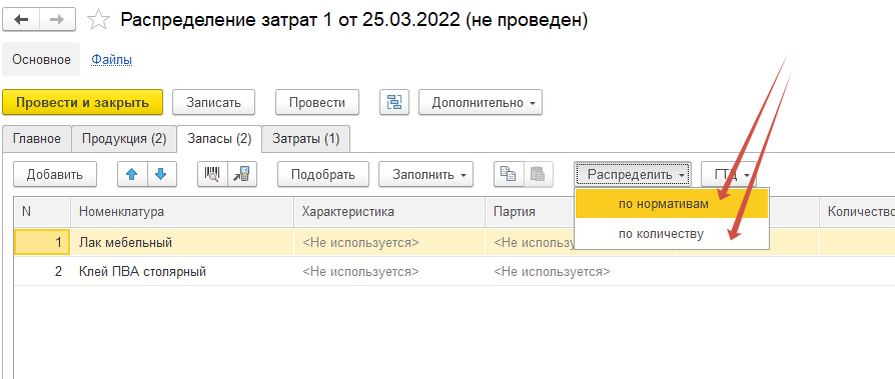Switch to Продукция (2) tab
The width and height of the screenshot is (895, 379).
click(x=124, y=139)
